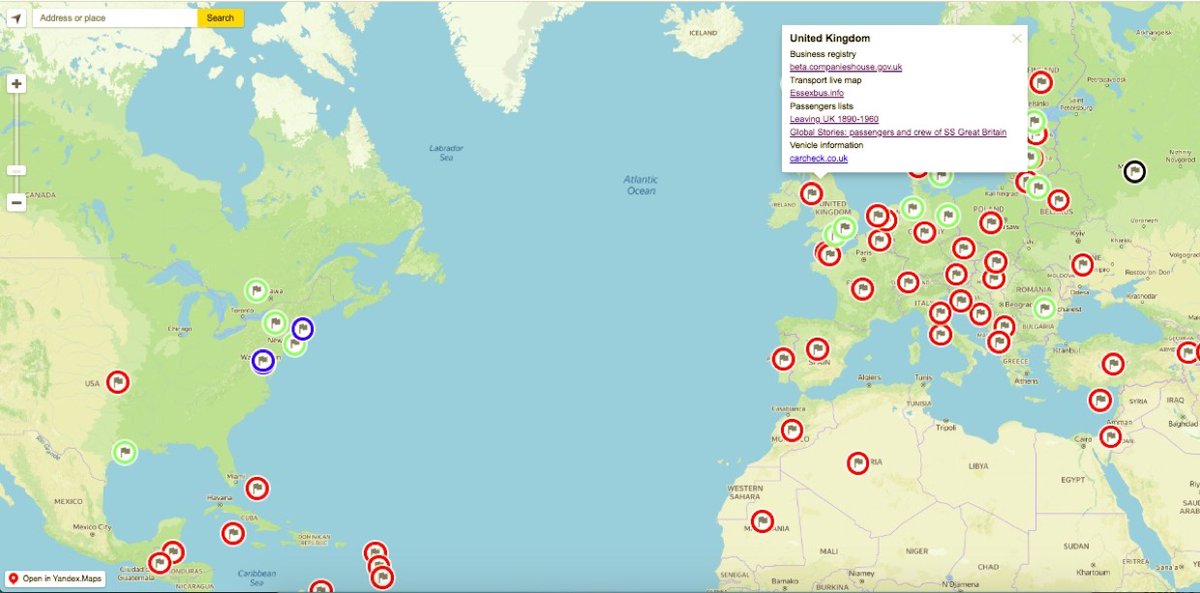Click the red flag marker in Spain
The height and width of the screenshot is (593, 1200).
tap(818, 351)
